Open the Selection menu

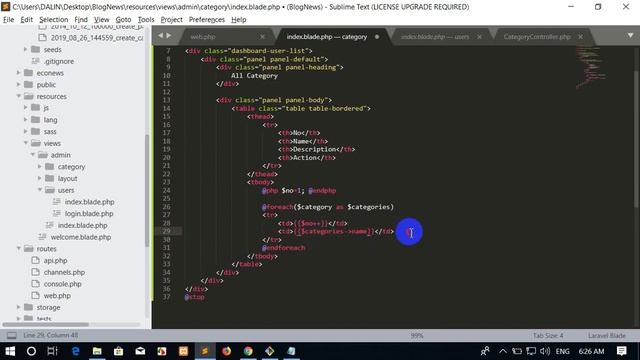point(53,20)
